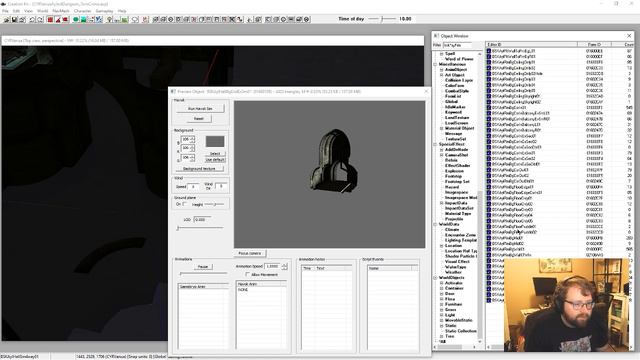
Task: Click the Run Havok Sim button
Action: click(x=200, y=109)
